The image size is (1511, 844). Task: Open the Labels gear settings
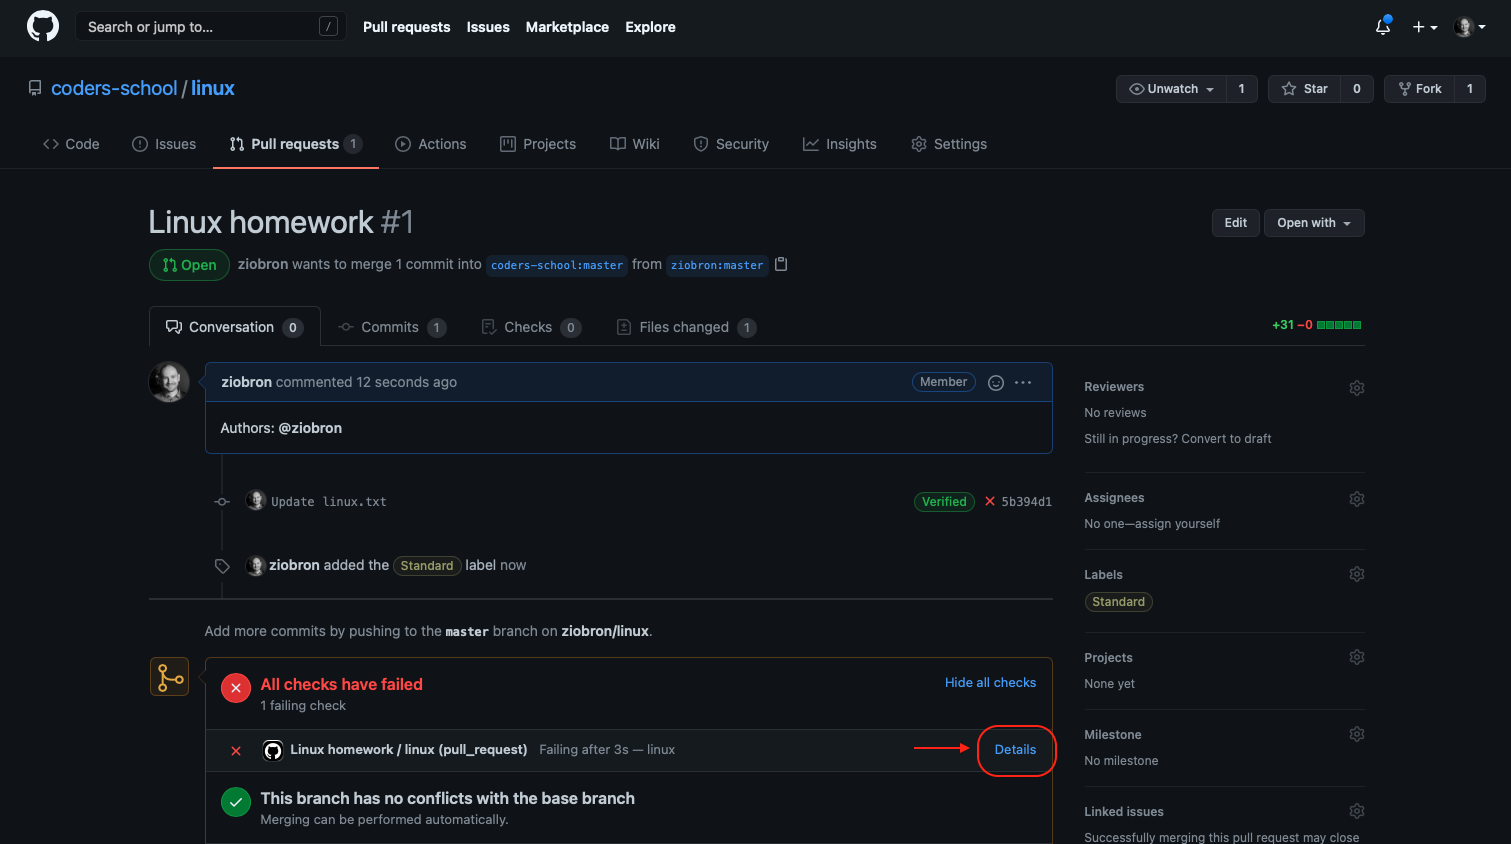(1357, 574)
